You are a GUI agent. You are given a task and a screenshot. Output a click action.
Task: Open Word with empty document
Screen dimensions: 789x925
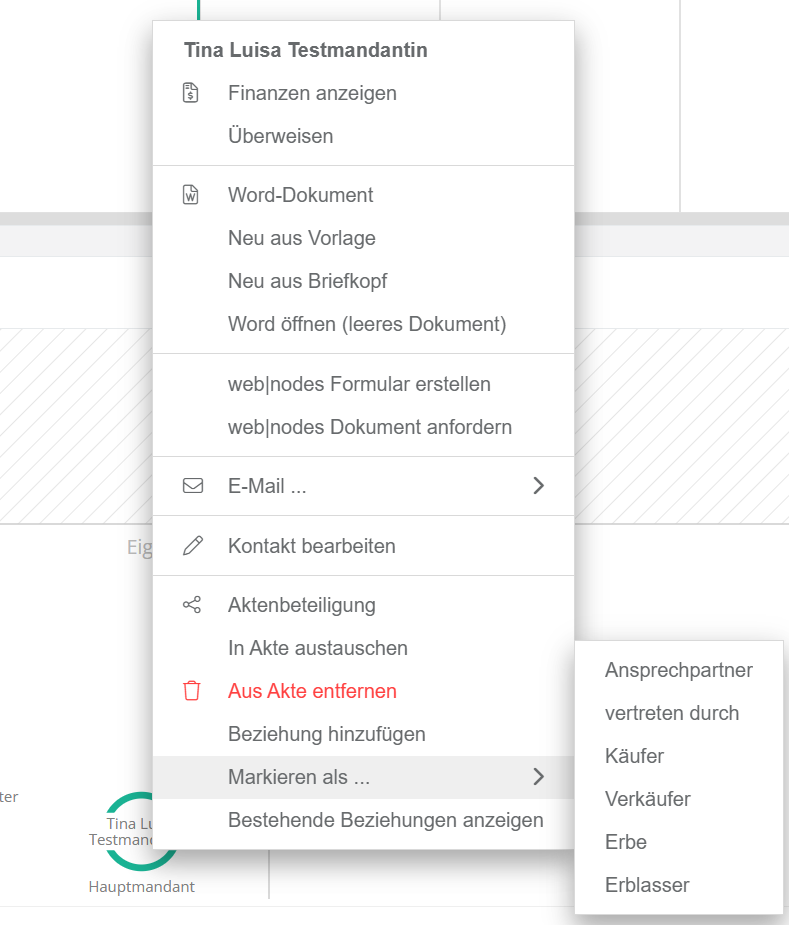(367, 324)
